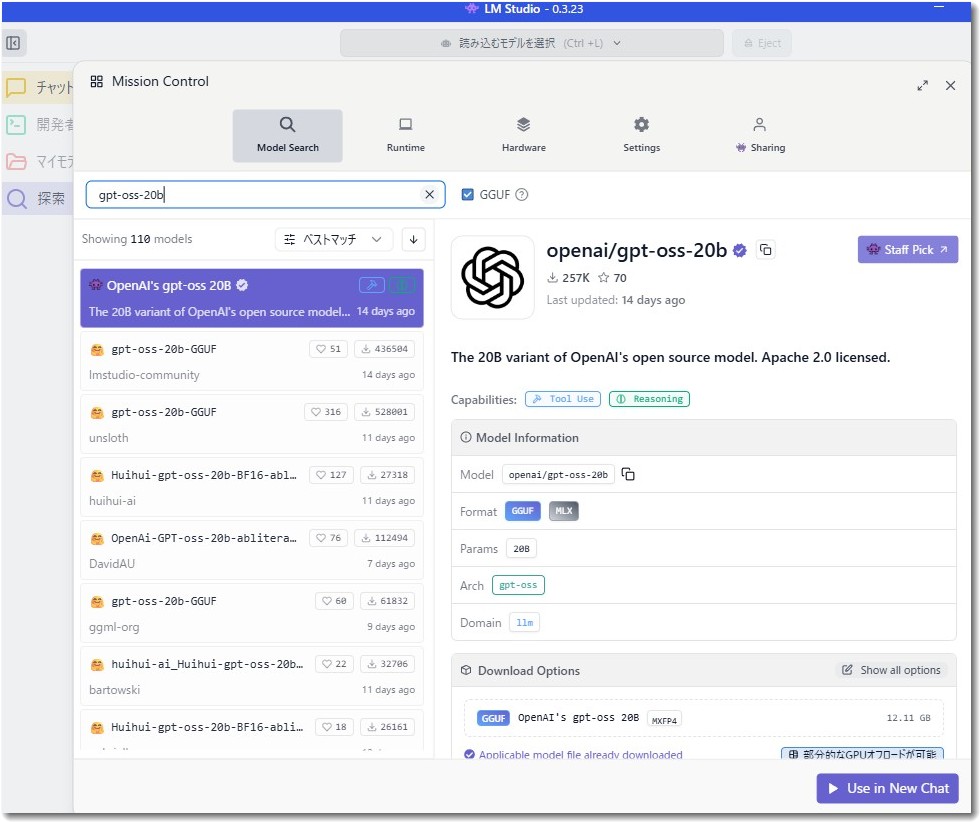The height and width of the screenshot is (822, 980).
Task: Select OpenAI's gpt-oss 20B search result
Action: pos(252,298)
